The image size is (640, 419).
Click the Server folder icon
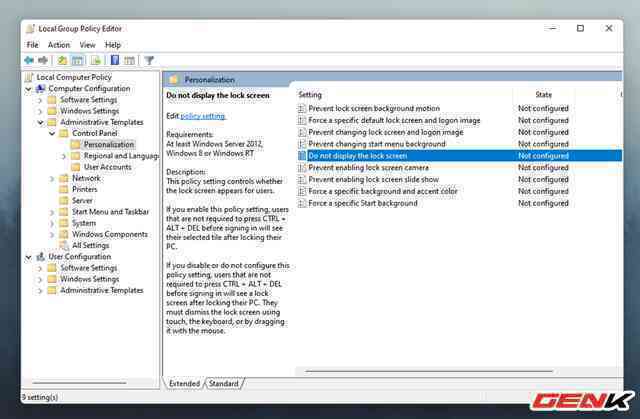64,200
